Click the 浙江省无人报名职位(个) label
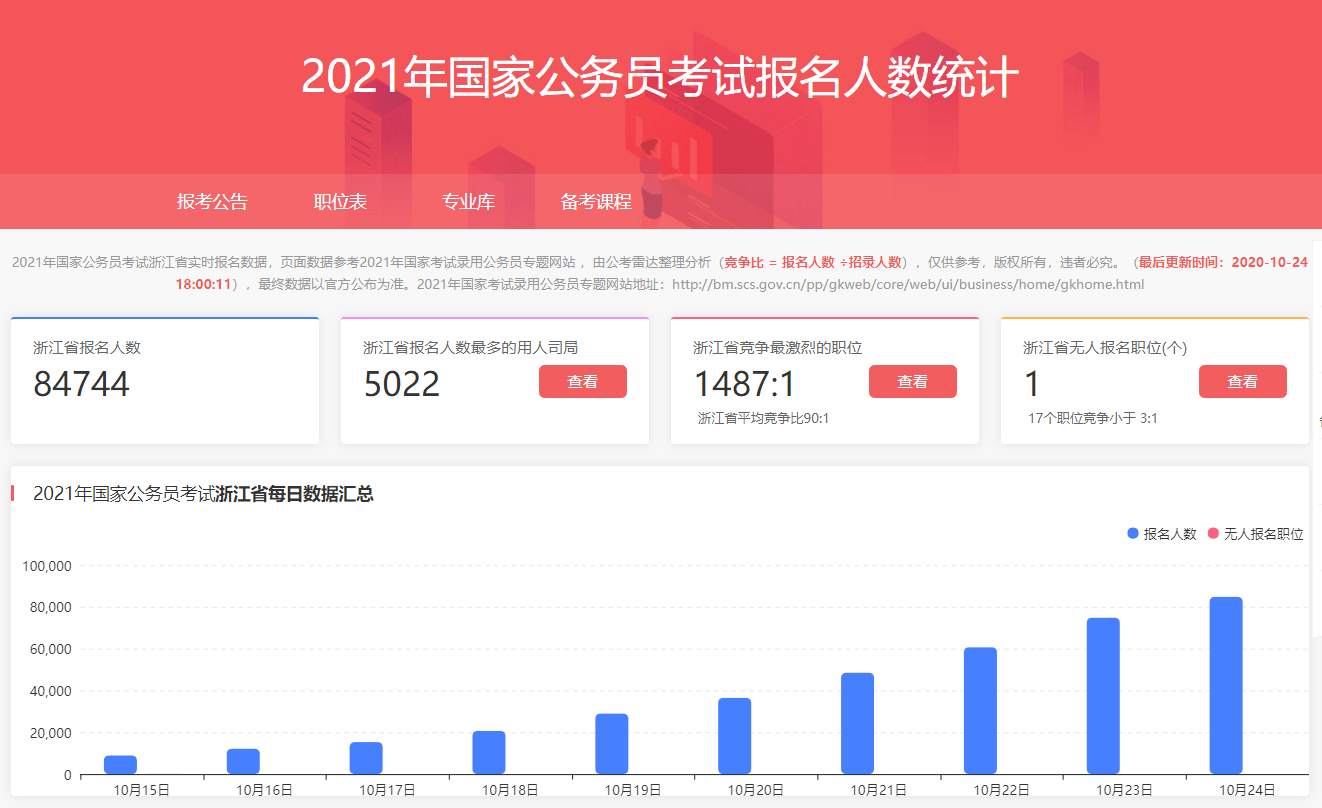Image resolution: width=1322 pixels, height=808 pixels. point(1105,348)
